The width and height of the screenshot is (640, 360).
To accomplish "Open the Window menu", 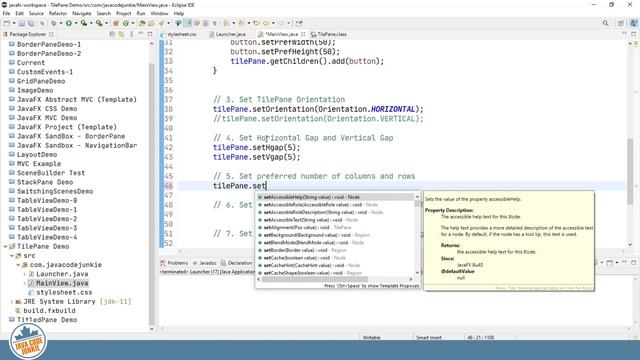I will pyautogui.click(x=159, y=13).
